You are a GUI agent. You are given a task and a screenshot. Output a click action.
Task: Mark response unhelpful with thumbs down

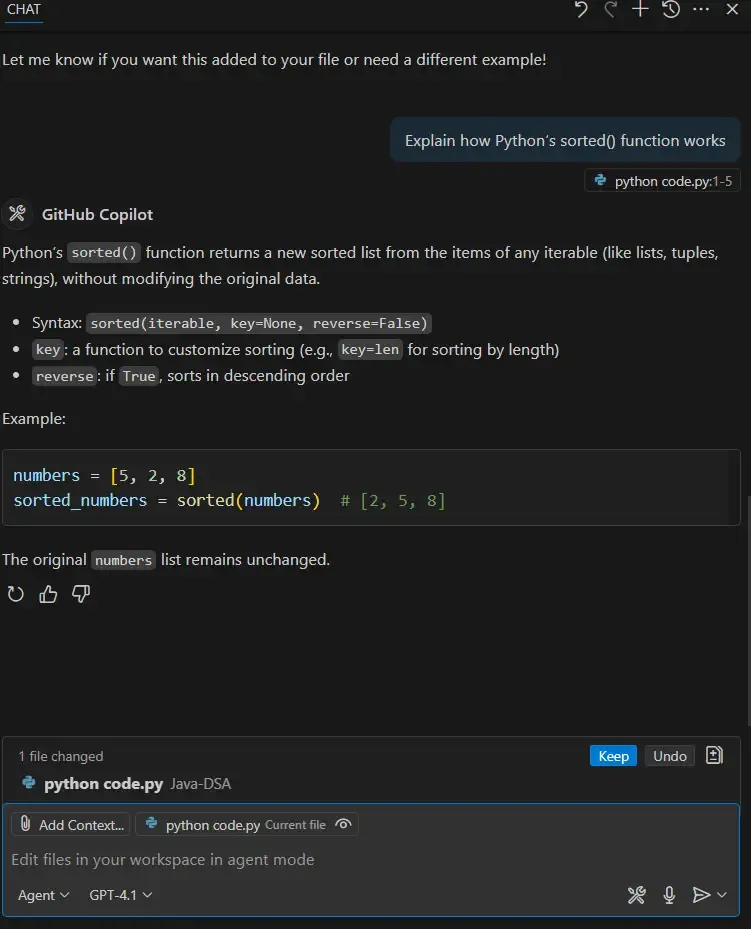[81, 594]
